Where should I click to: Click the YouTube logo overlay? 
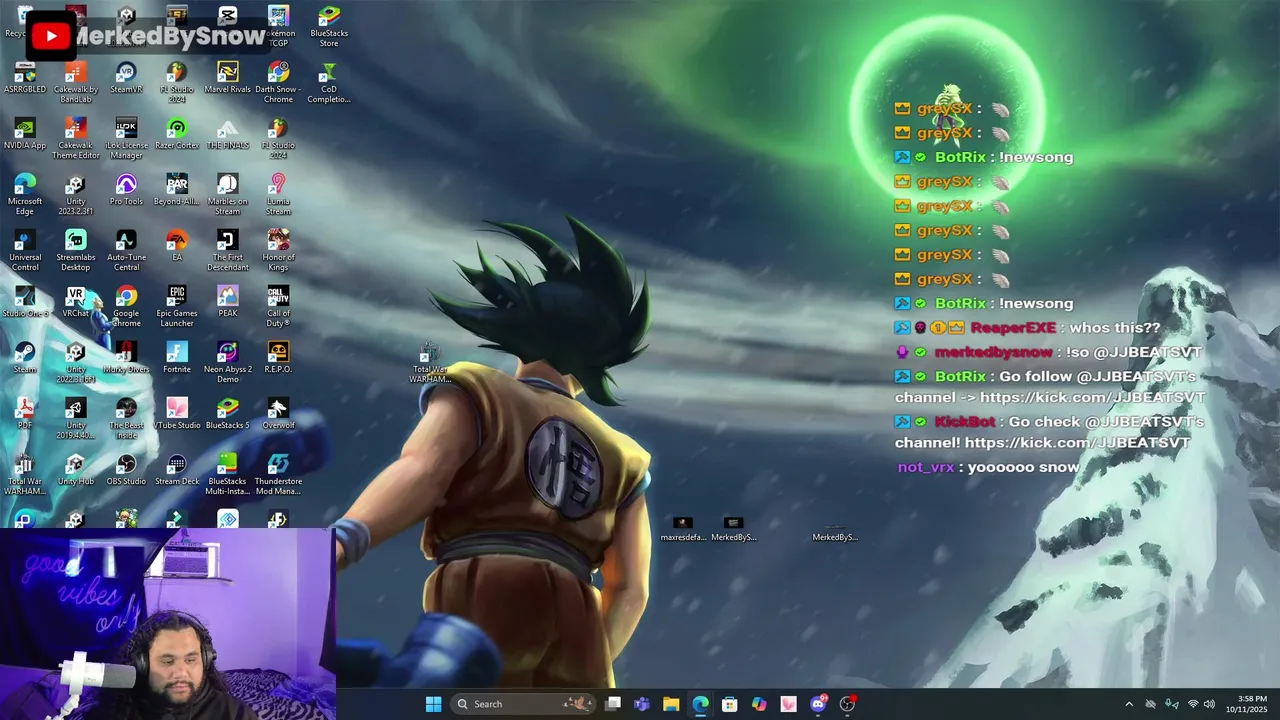[x=50, y=37]
